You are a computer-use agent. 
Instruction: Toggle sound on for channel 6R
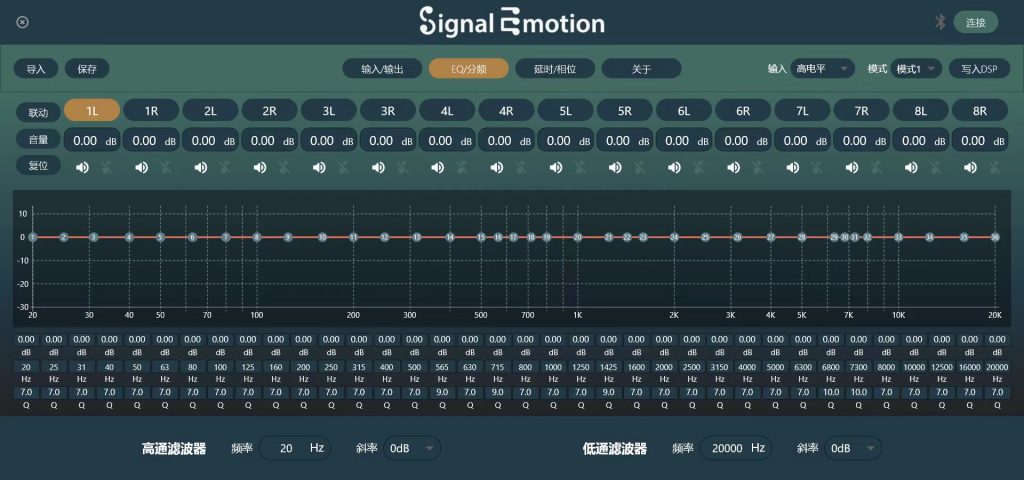point(733,168)
